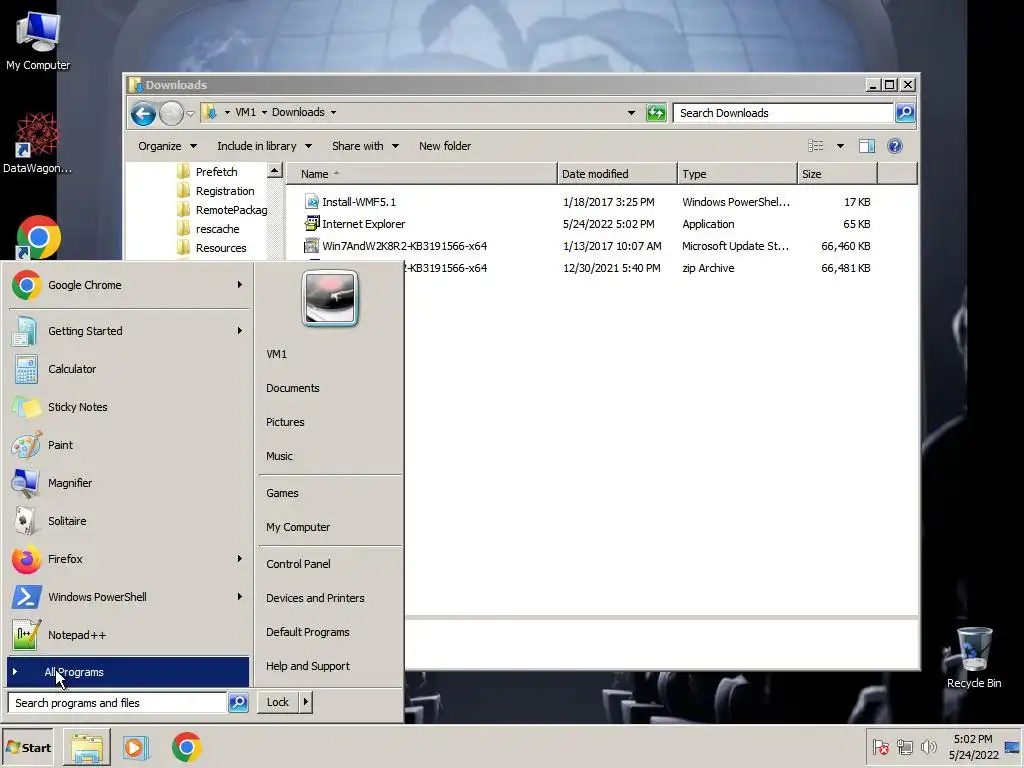Toggle the preview pane button
The image size is (1024, 768).
pos(867,146)
